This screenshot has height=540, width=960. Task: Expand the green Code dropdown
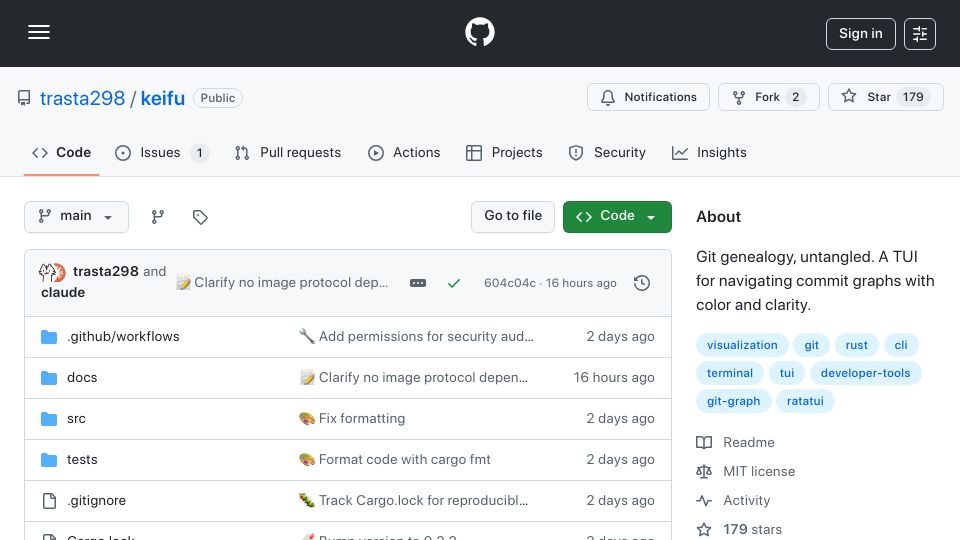point(617,217)
